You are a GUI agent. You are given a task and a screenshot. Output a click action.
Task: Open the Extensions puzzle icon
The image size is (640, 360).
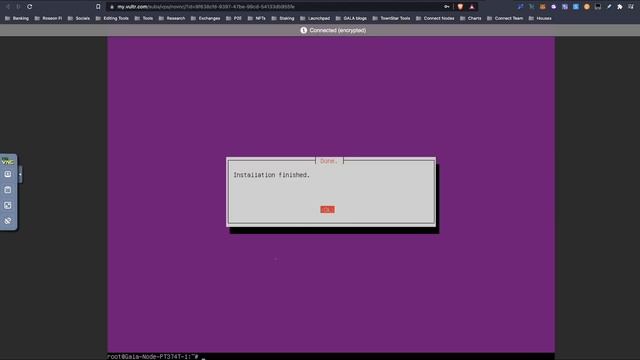pyautogui.click(x=620, y=7)
